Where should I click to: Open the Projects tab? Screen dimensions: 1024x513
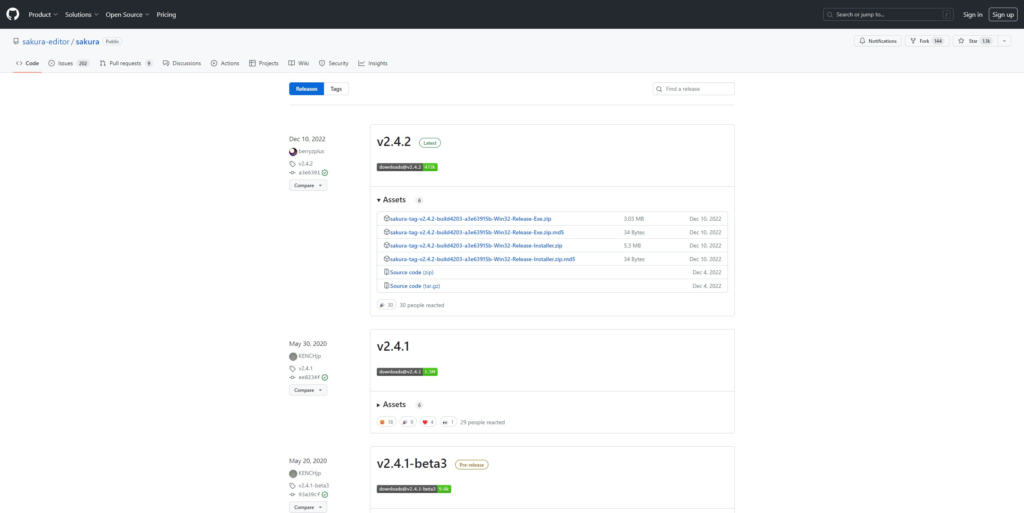(x=264, y=63)
